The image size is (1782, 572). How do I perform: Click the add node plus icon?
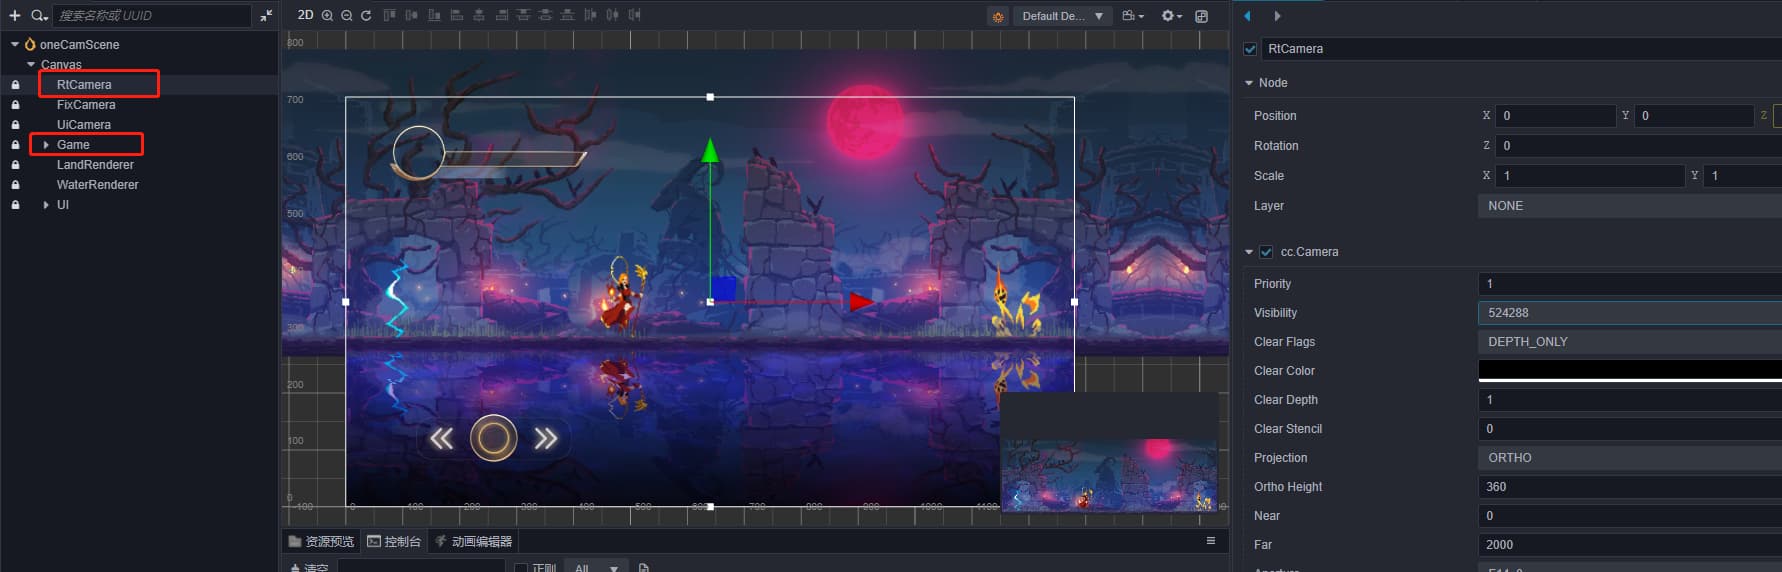tap(15, 16)
